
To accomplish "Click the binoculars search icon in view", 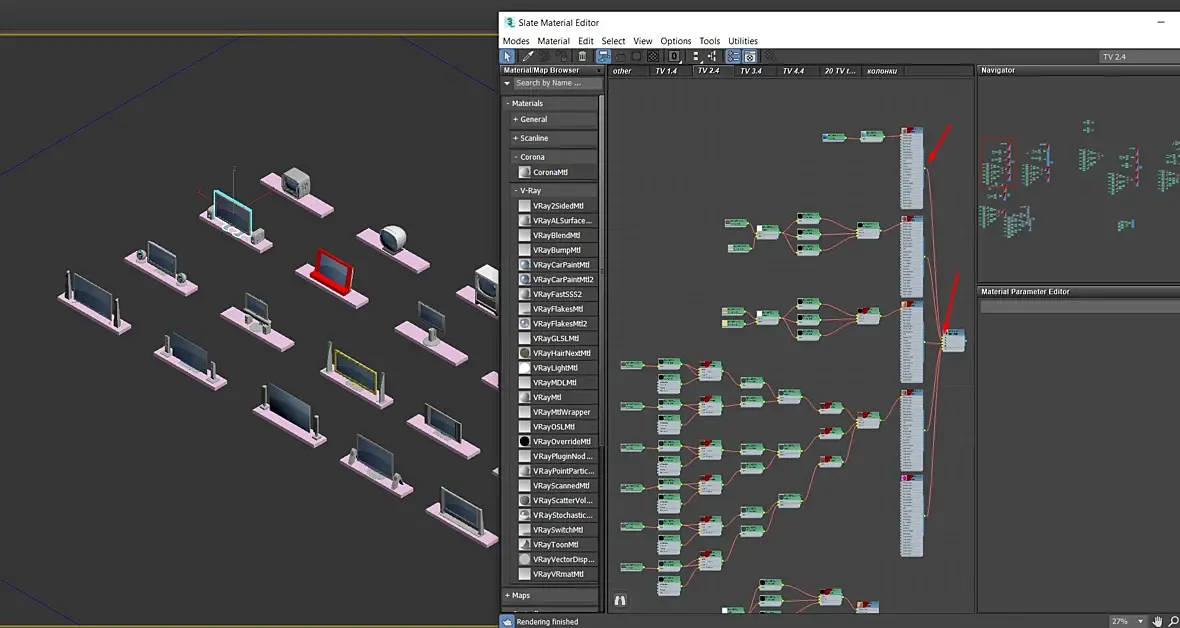I will coord(620,600).
